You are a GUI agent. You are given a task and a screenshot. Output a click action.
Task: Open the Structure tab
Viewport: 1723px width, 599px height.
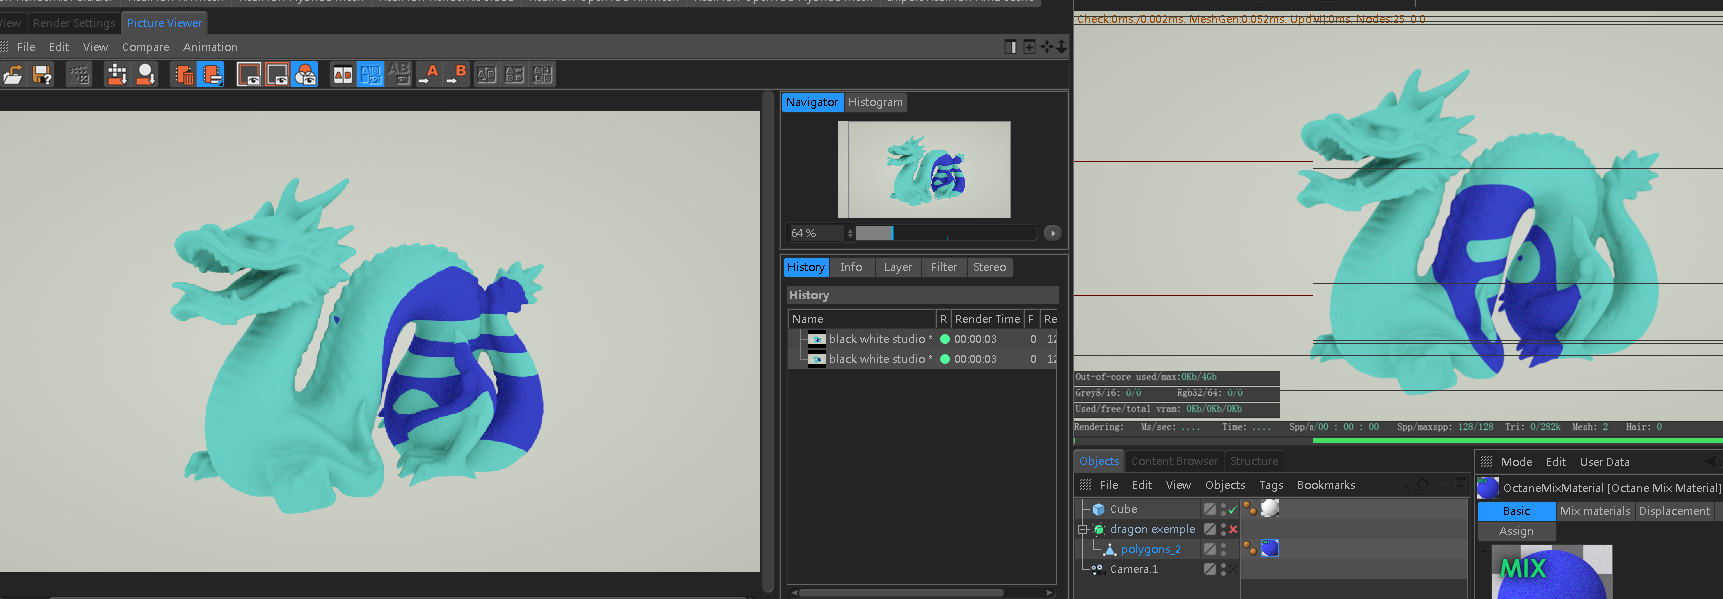(x=1254, y=461)
